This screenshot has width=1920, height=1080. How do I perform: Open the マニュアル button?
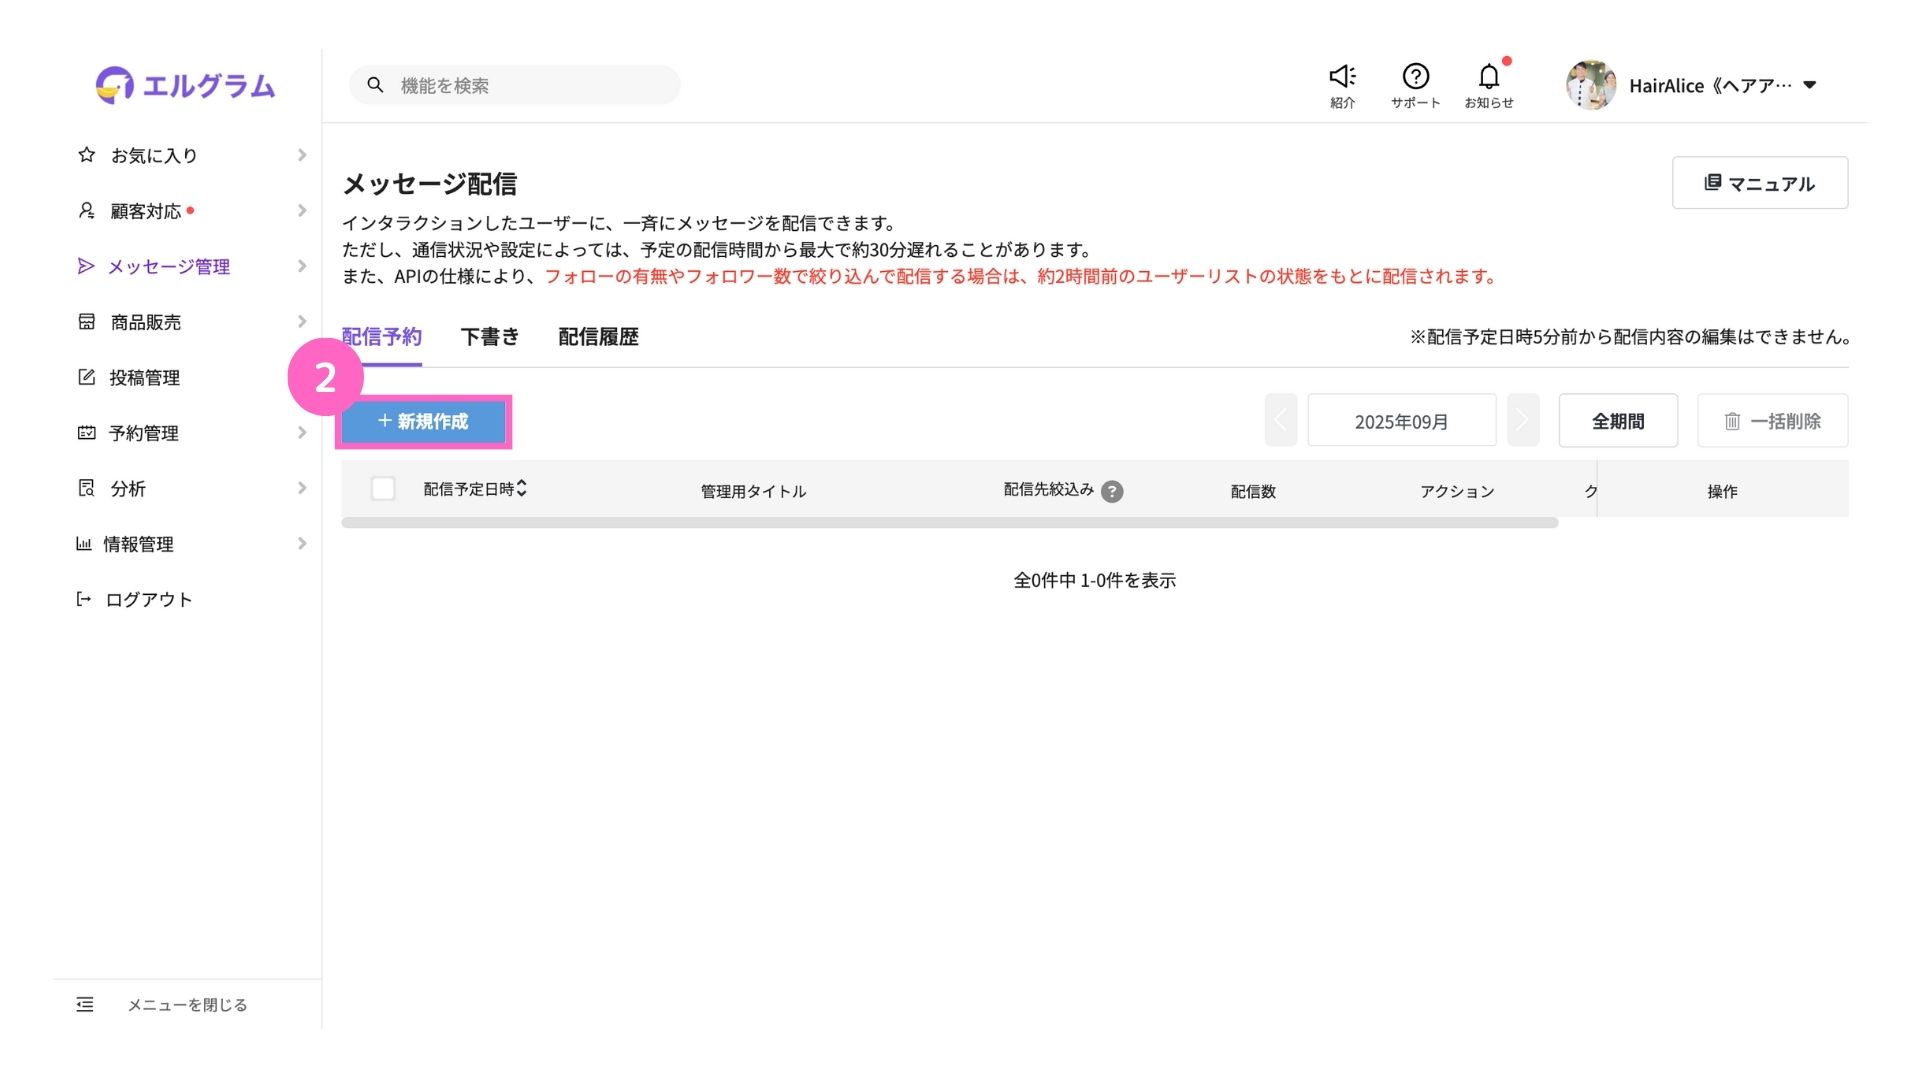[x=1759, y=183]
